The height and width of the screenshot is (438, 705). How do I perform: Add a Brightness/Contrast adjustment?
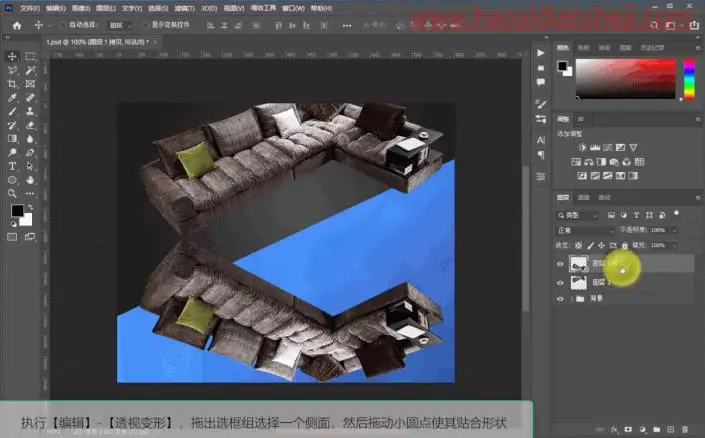tap(582, 147)
